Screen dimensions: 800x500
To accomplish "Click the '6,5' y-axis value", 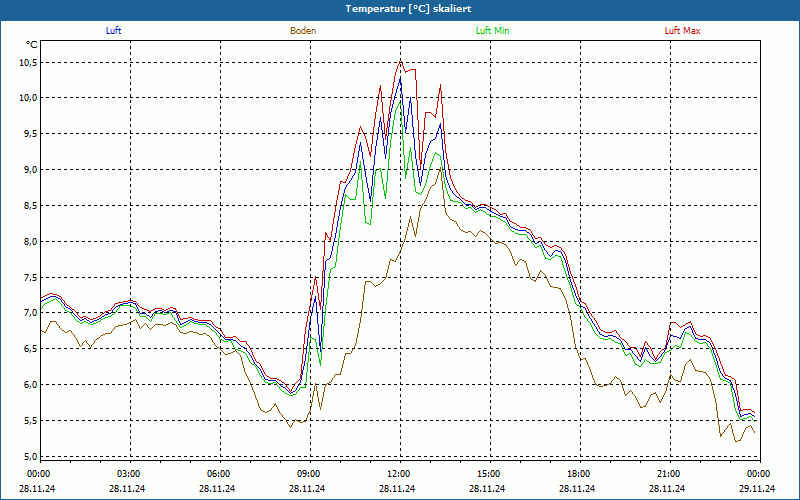I will click(31, 349).
